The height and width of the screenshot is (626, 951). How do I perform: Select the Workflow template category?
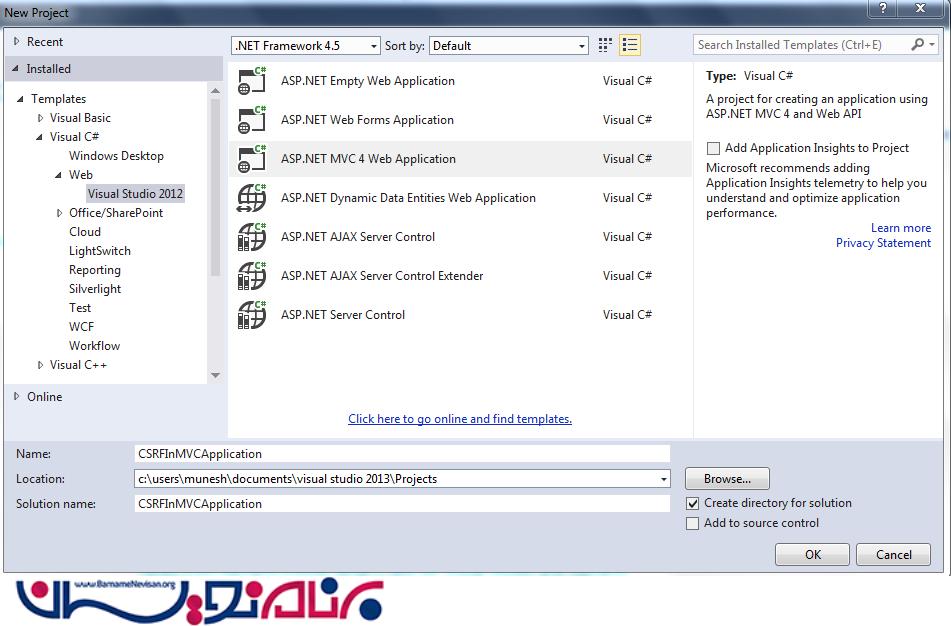coord(95,346)
